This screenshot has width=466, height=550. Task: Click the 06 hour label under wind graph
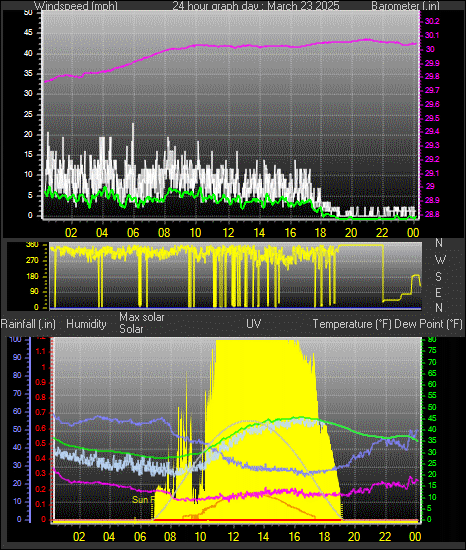click(133, 233)
